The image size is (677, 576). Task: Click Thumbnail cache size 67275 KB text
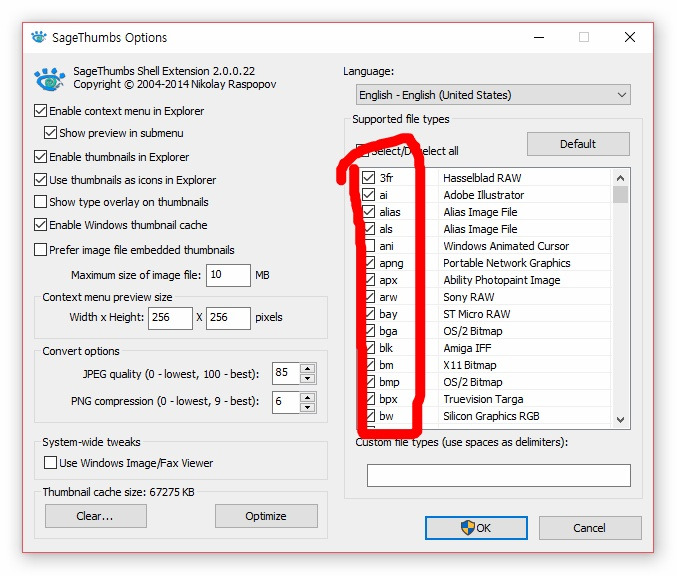(118, 492)
